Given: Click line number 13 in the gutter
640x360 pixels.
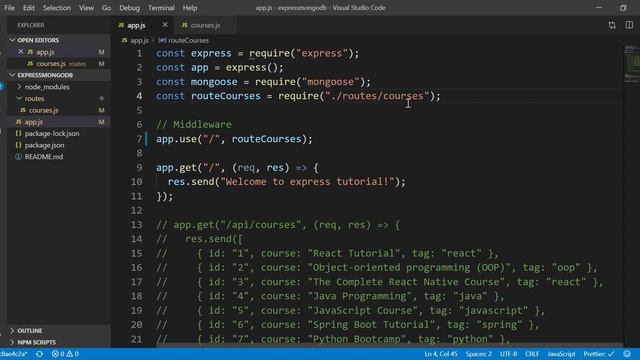Looking at the screenshot, I should pyautogui.click(x=136, y=224).
